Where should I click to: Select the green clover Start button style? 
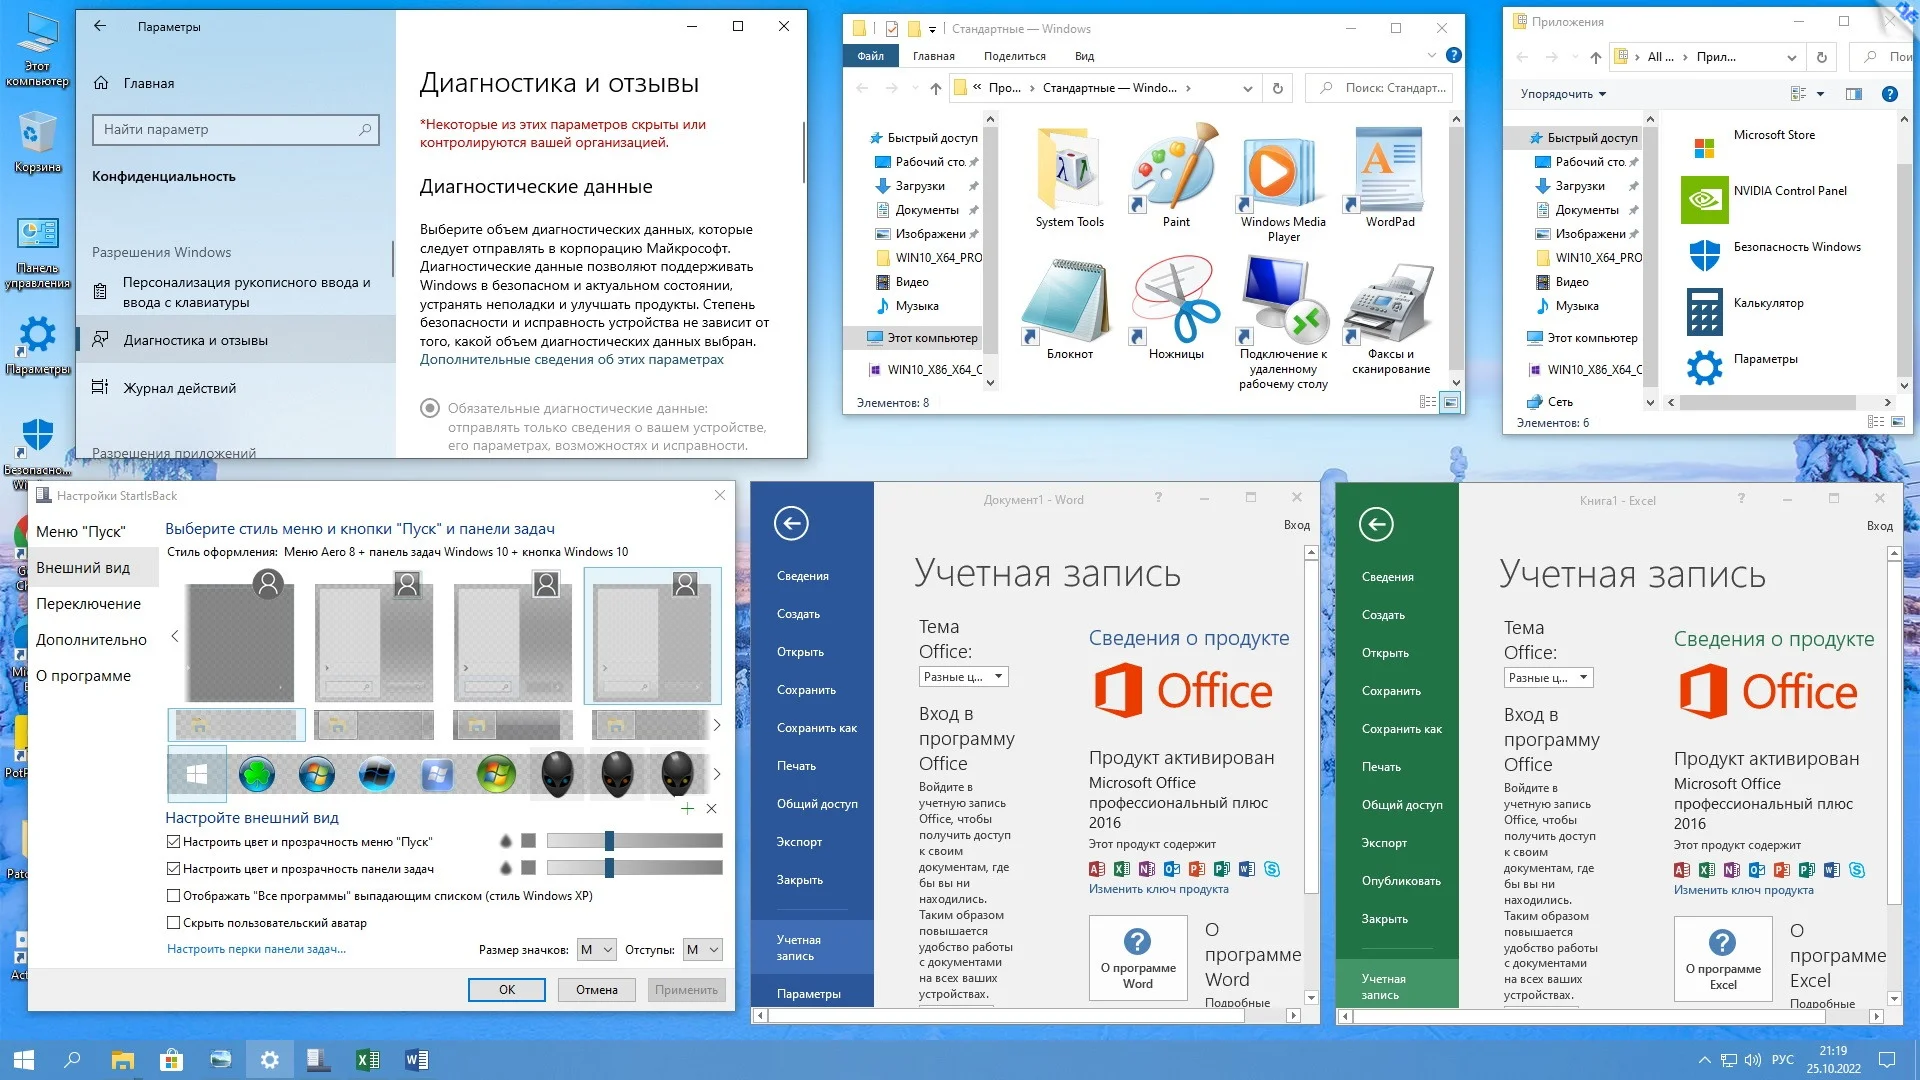(257, 774)
